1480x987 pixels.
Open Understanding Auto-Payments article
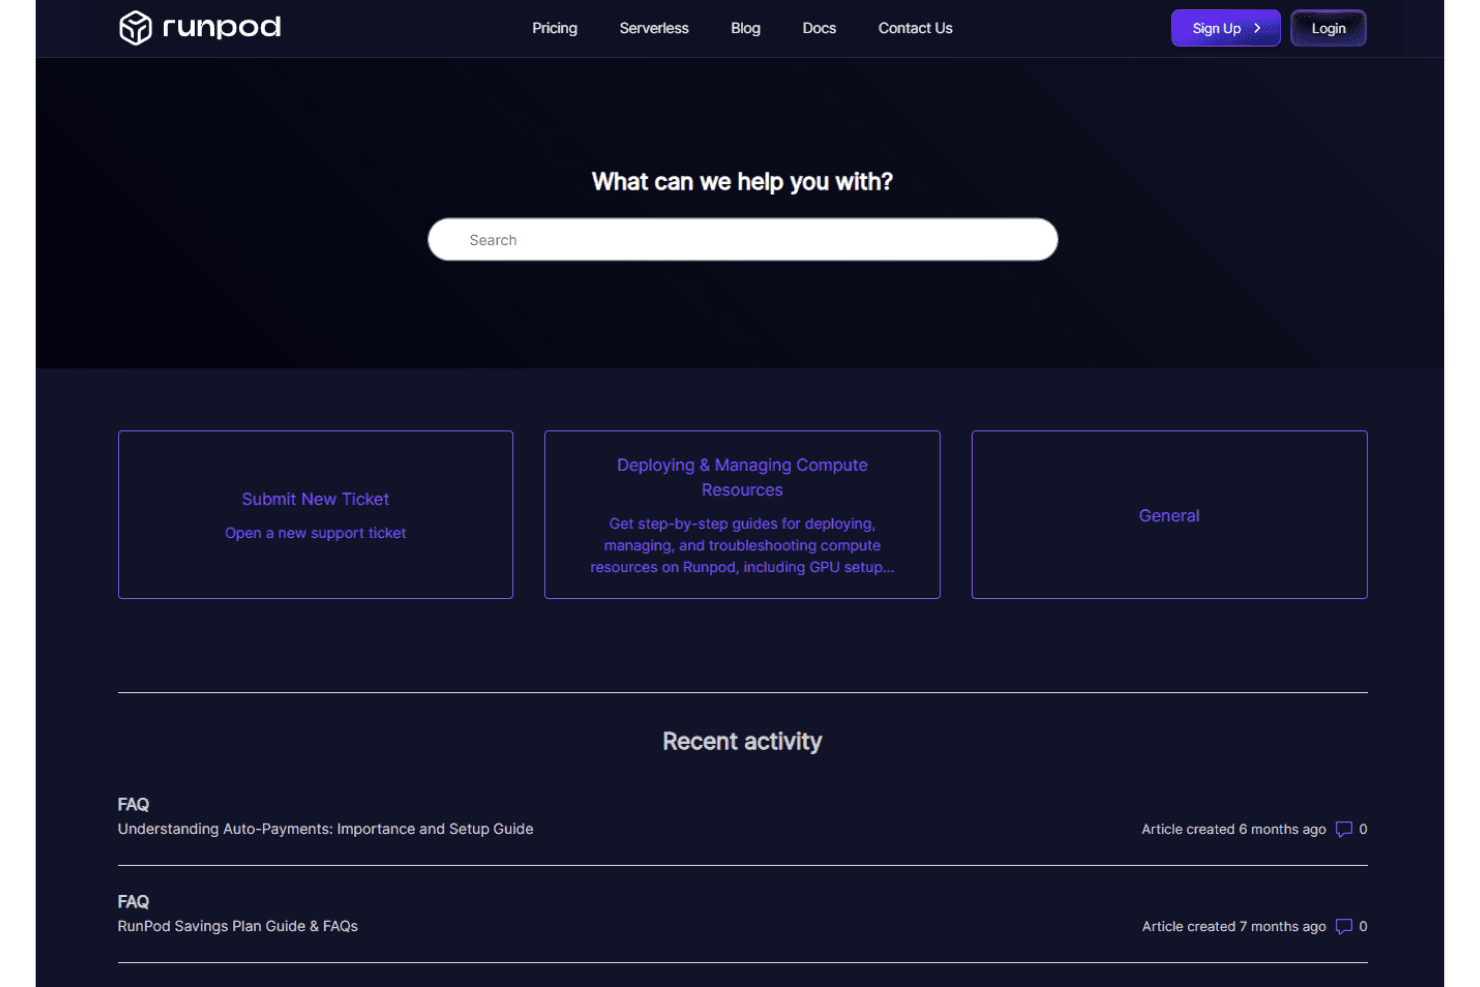(x=325, y=829)
